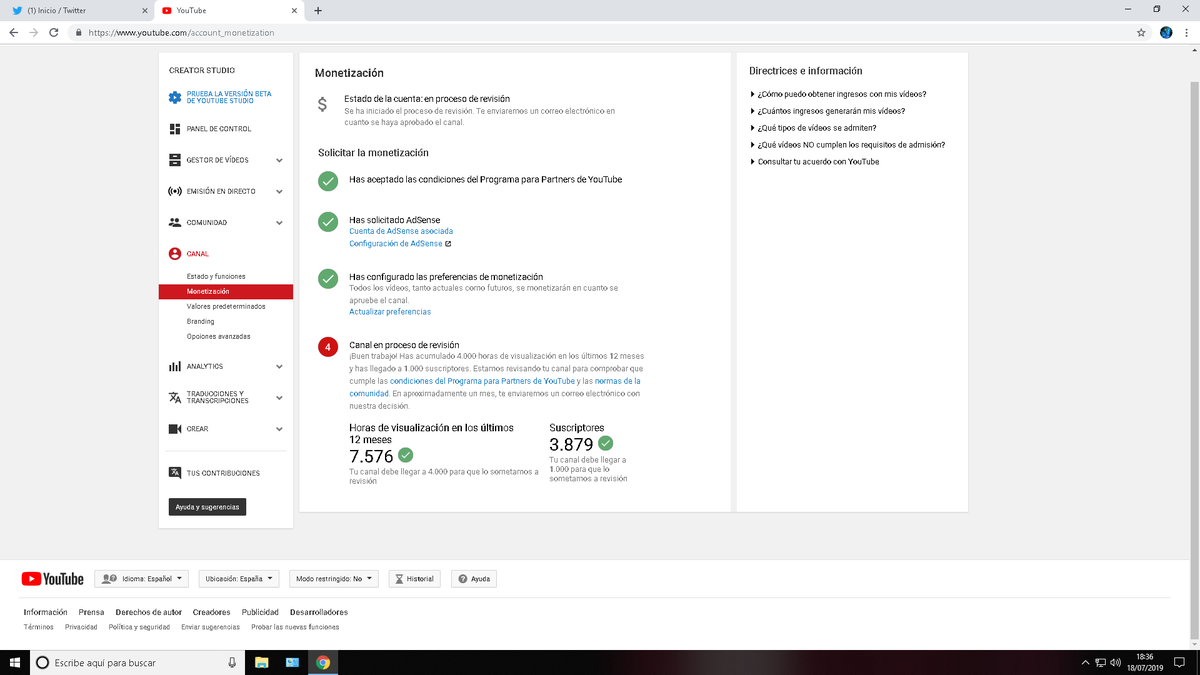This screenshot has width=1200, height=675.
Task: Click the Panel de control dashboard icon
Action: (x=175, y=129)
